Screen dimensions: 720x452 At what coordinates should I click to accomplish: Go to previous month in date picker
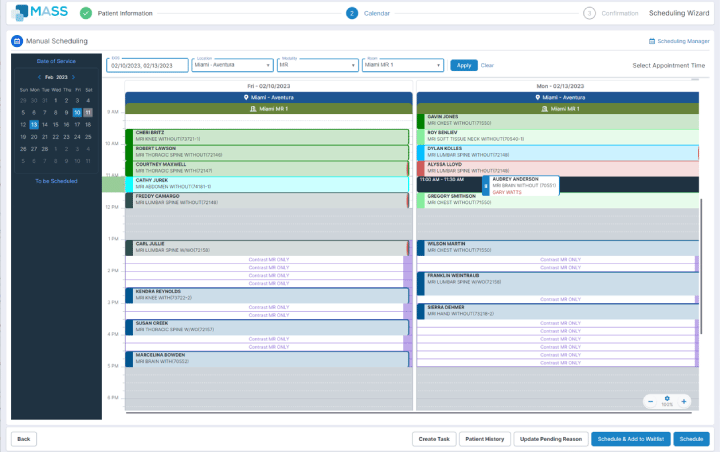click(38, 76)
